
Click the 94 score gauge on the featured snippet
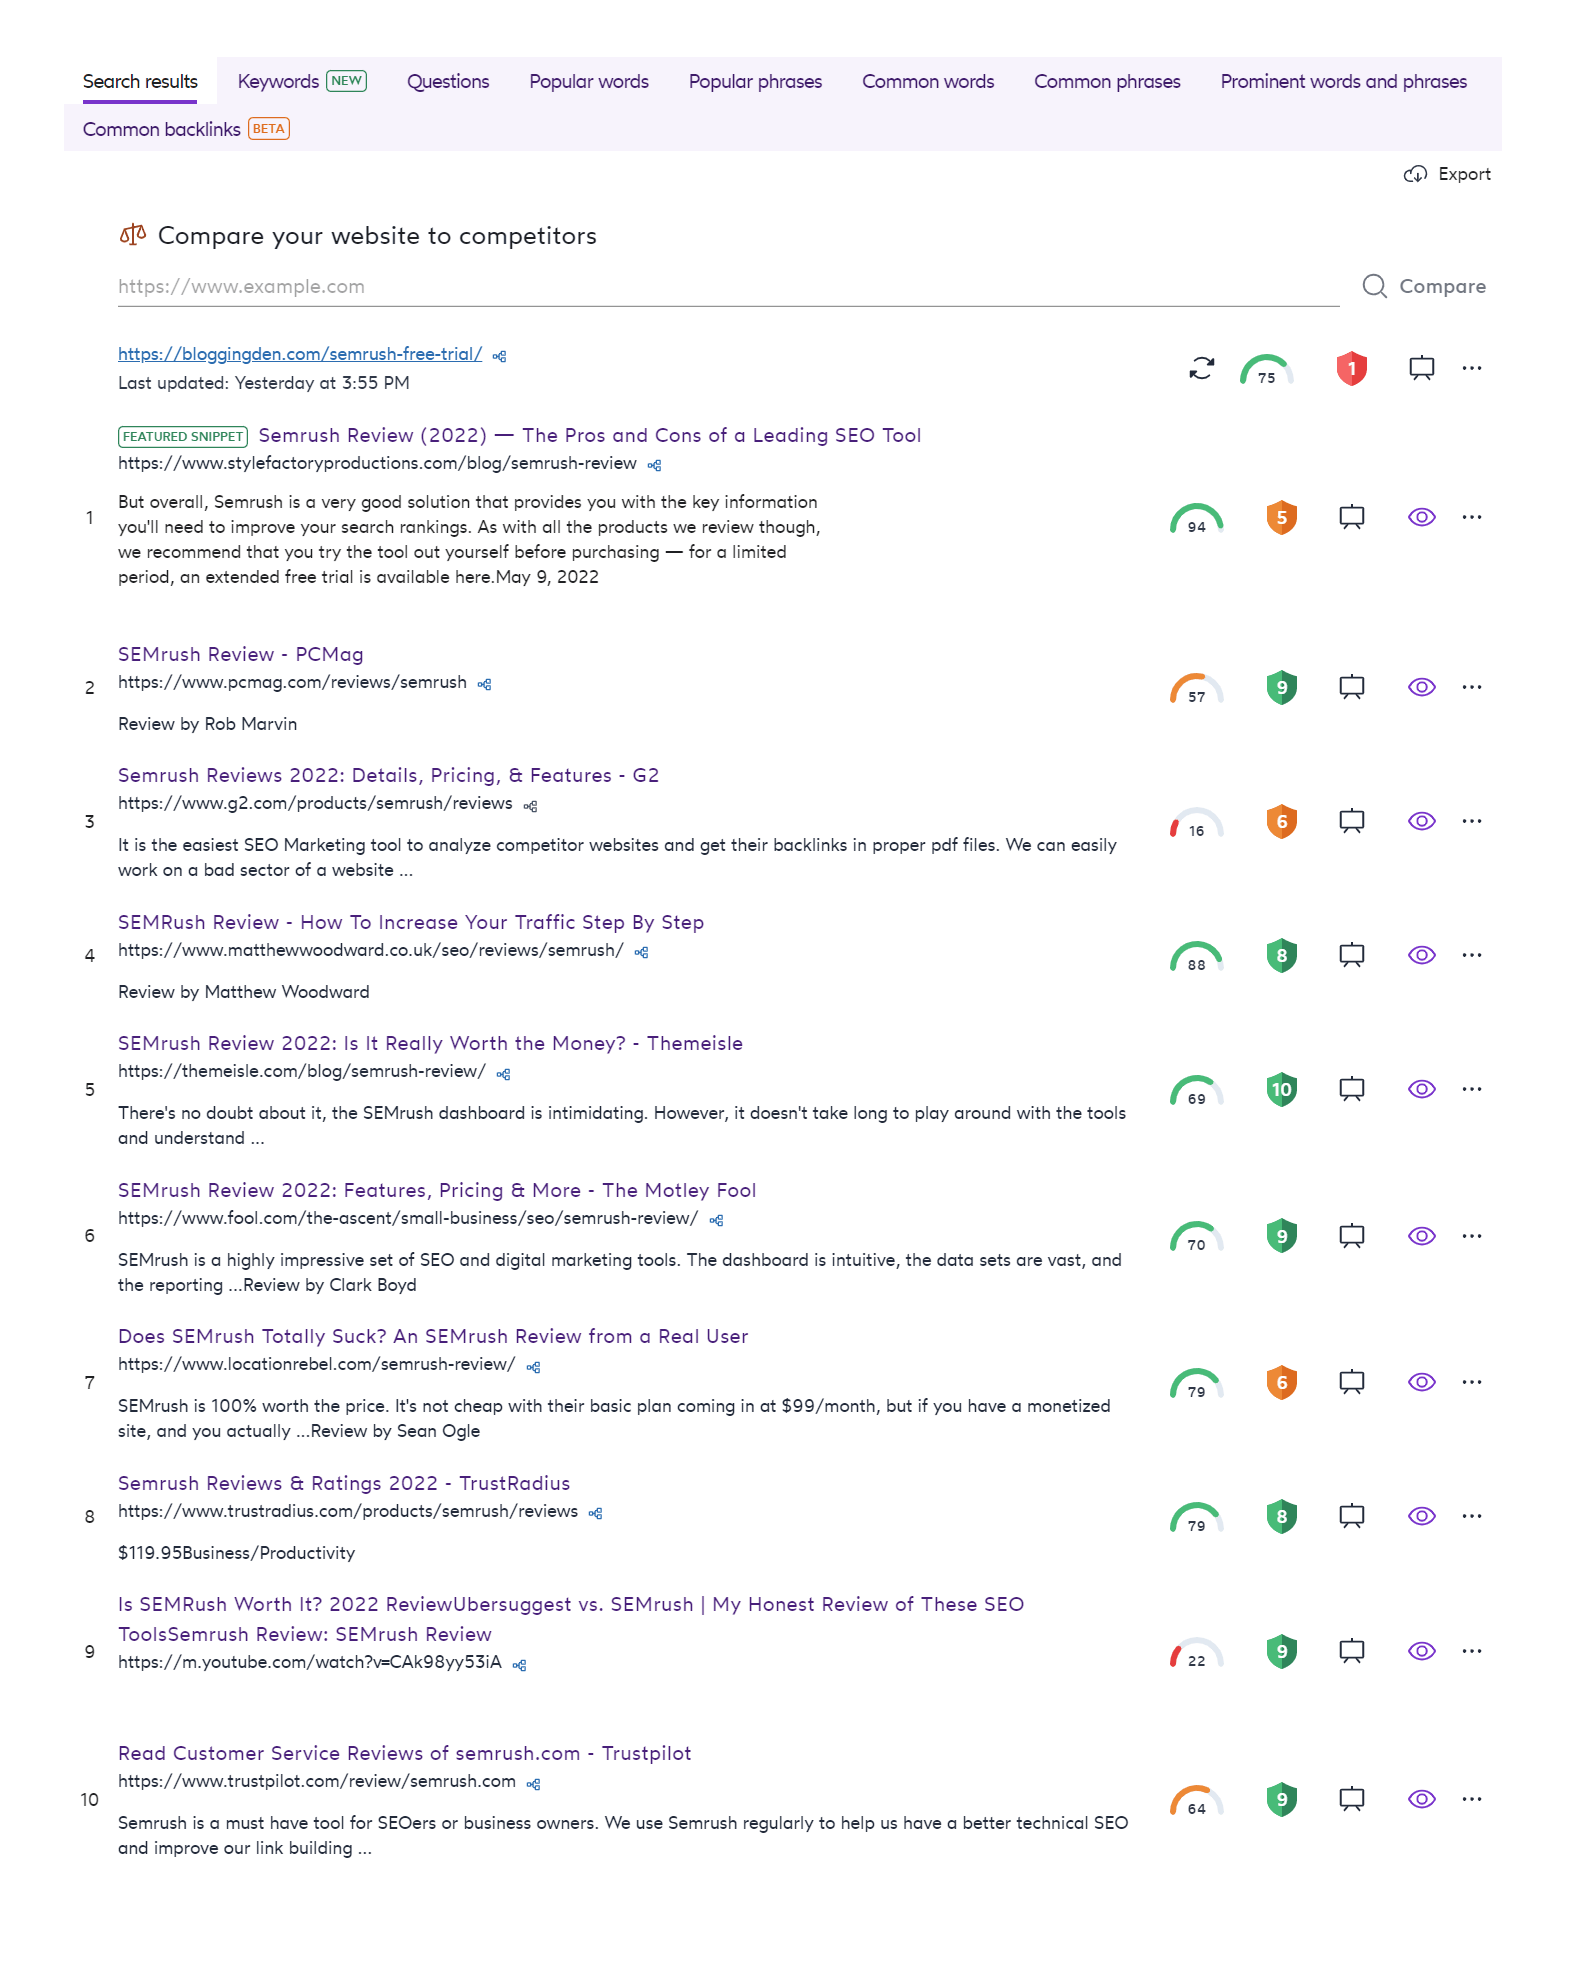click(1196, 518)
